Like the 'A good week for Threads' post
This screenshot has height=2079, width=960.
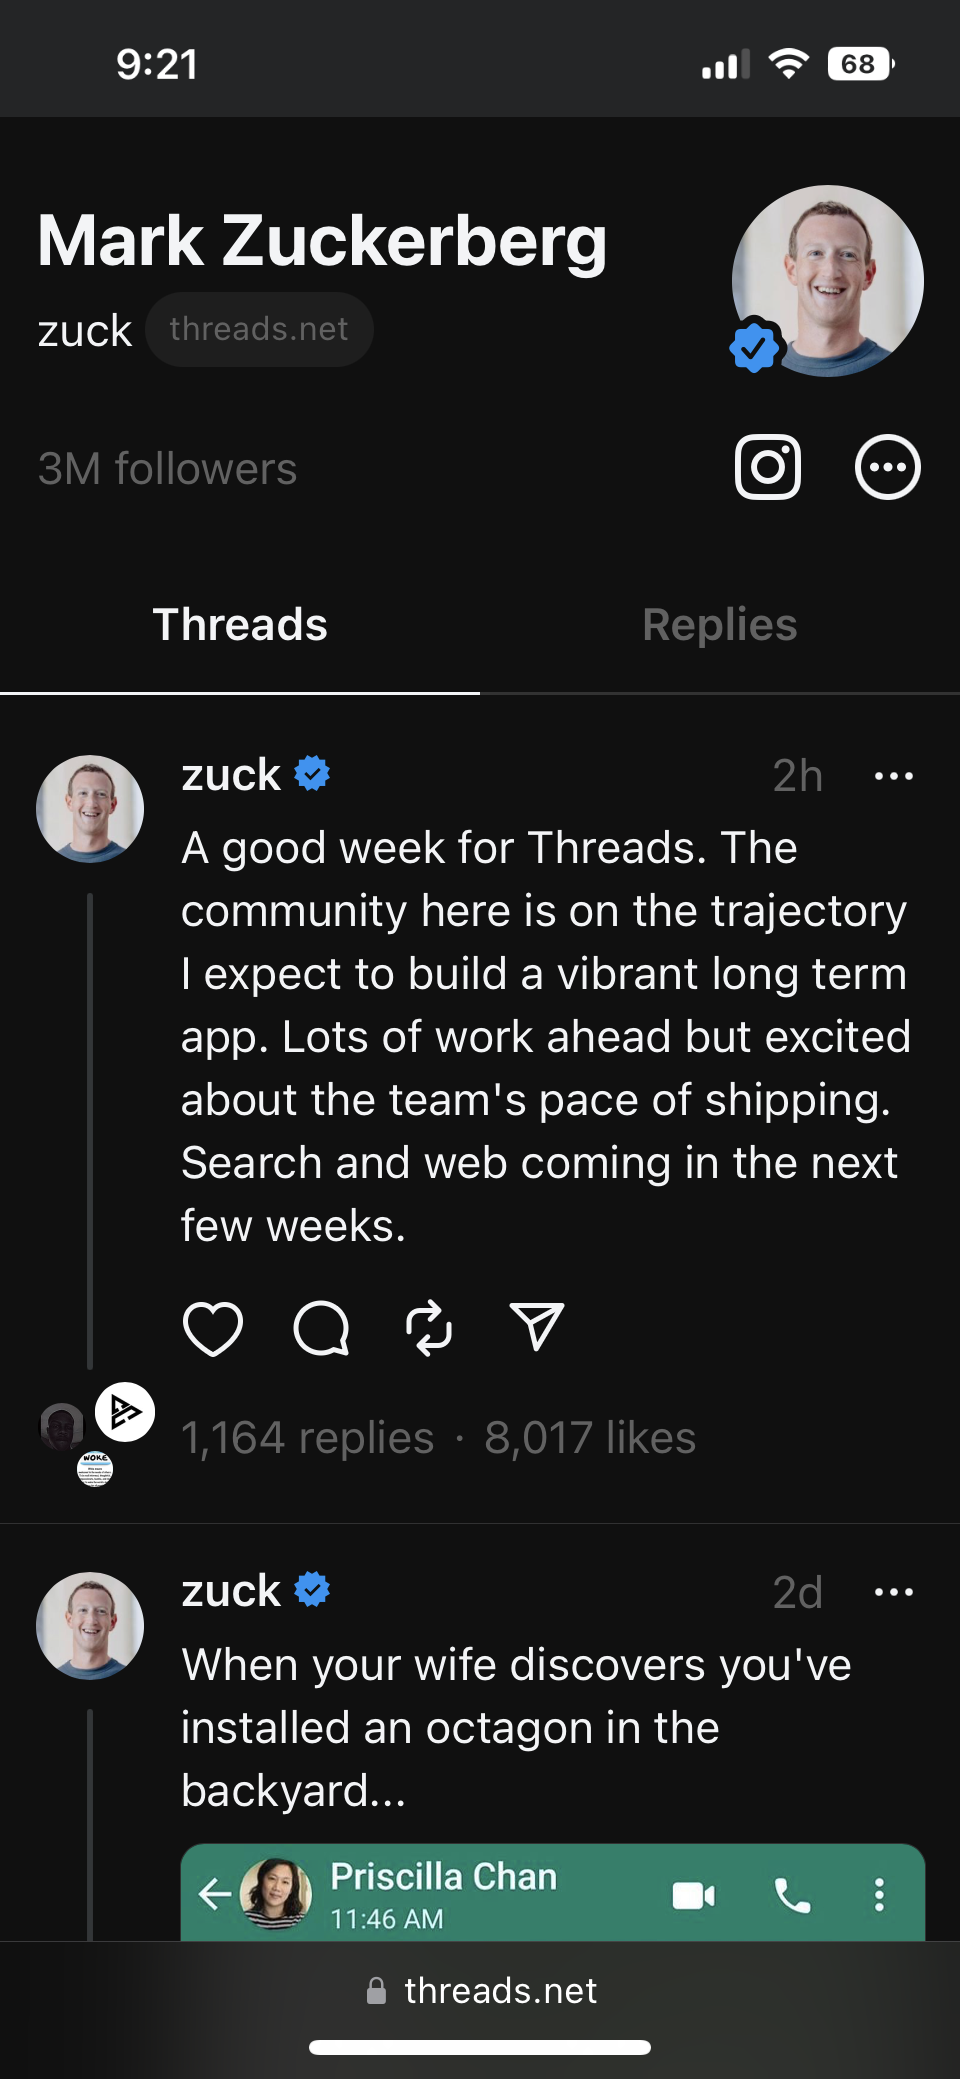213,1329
